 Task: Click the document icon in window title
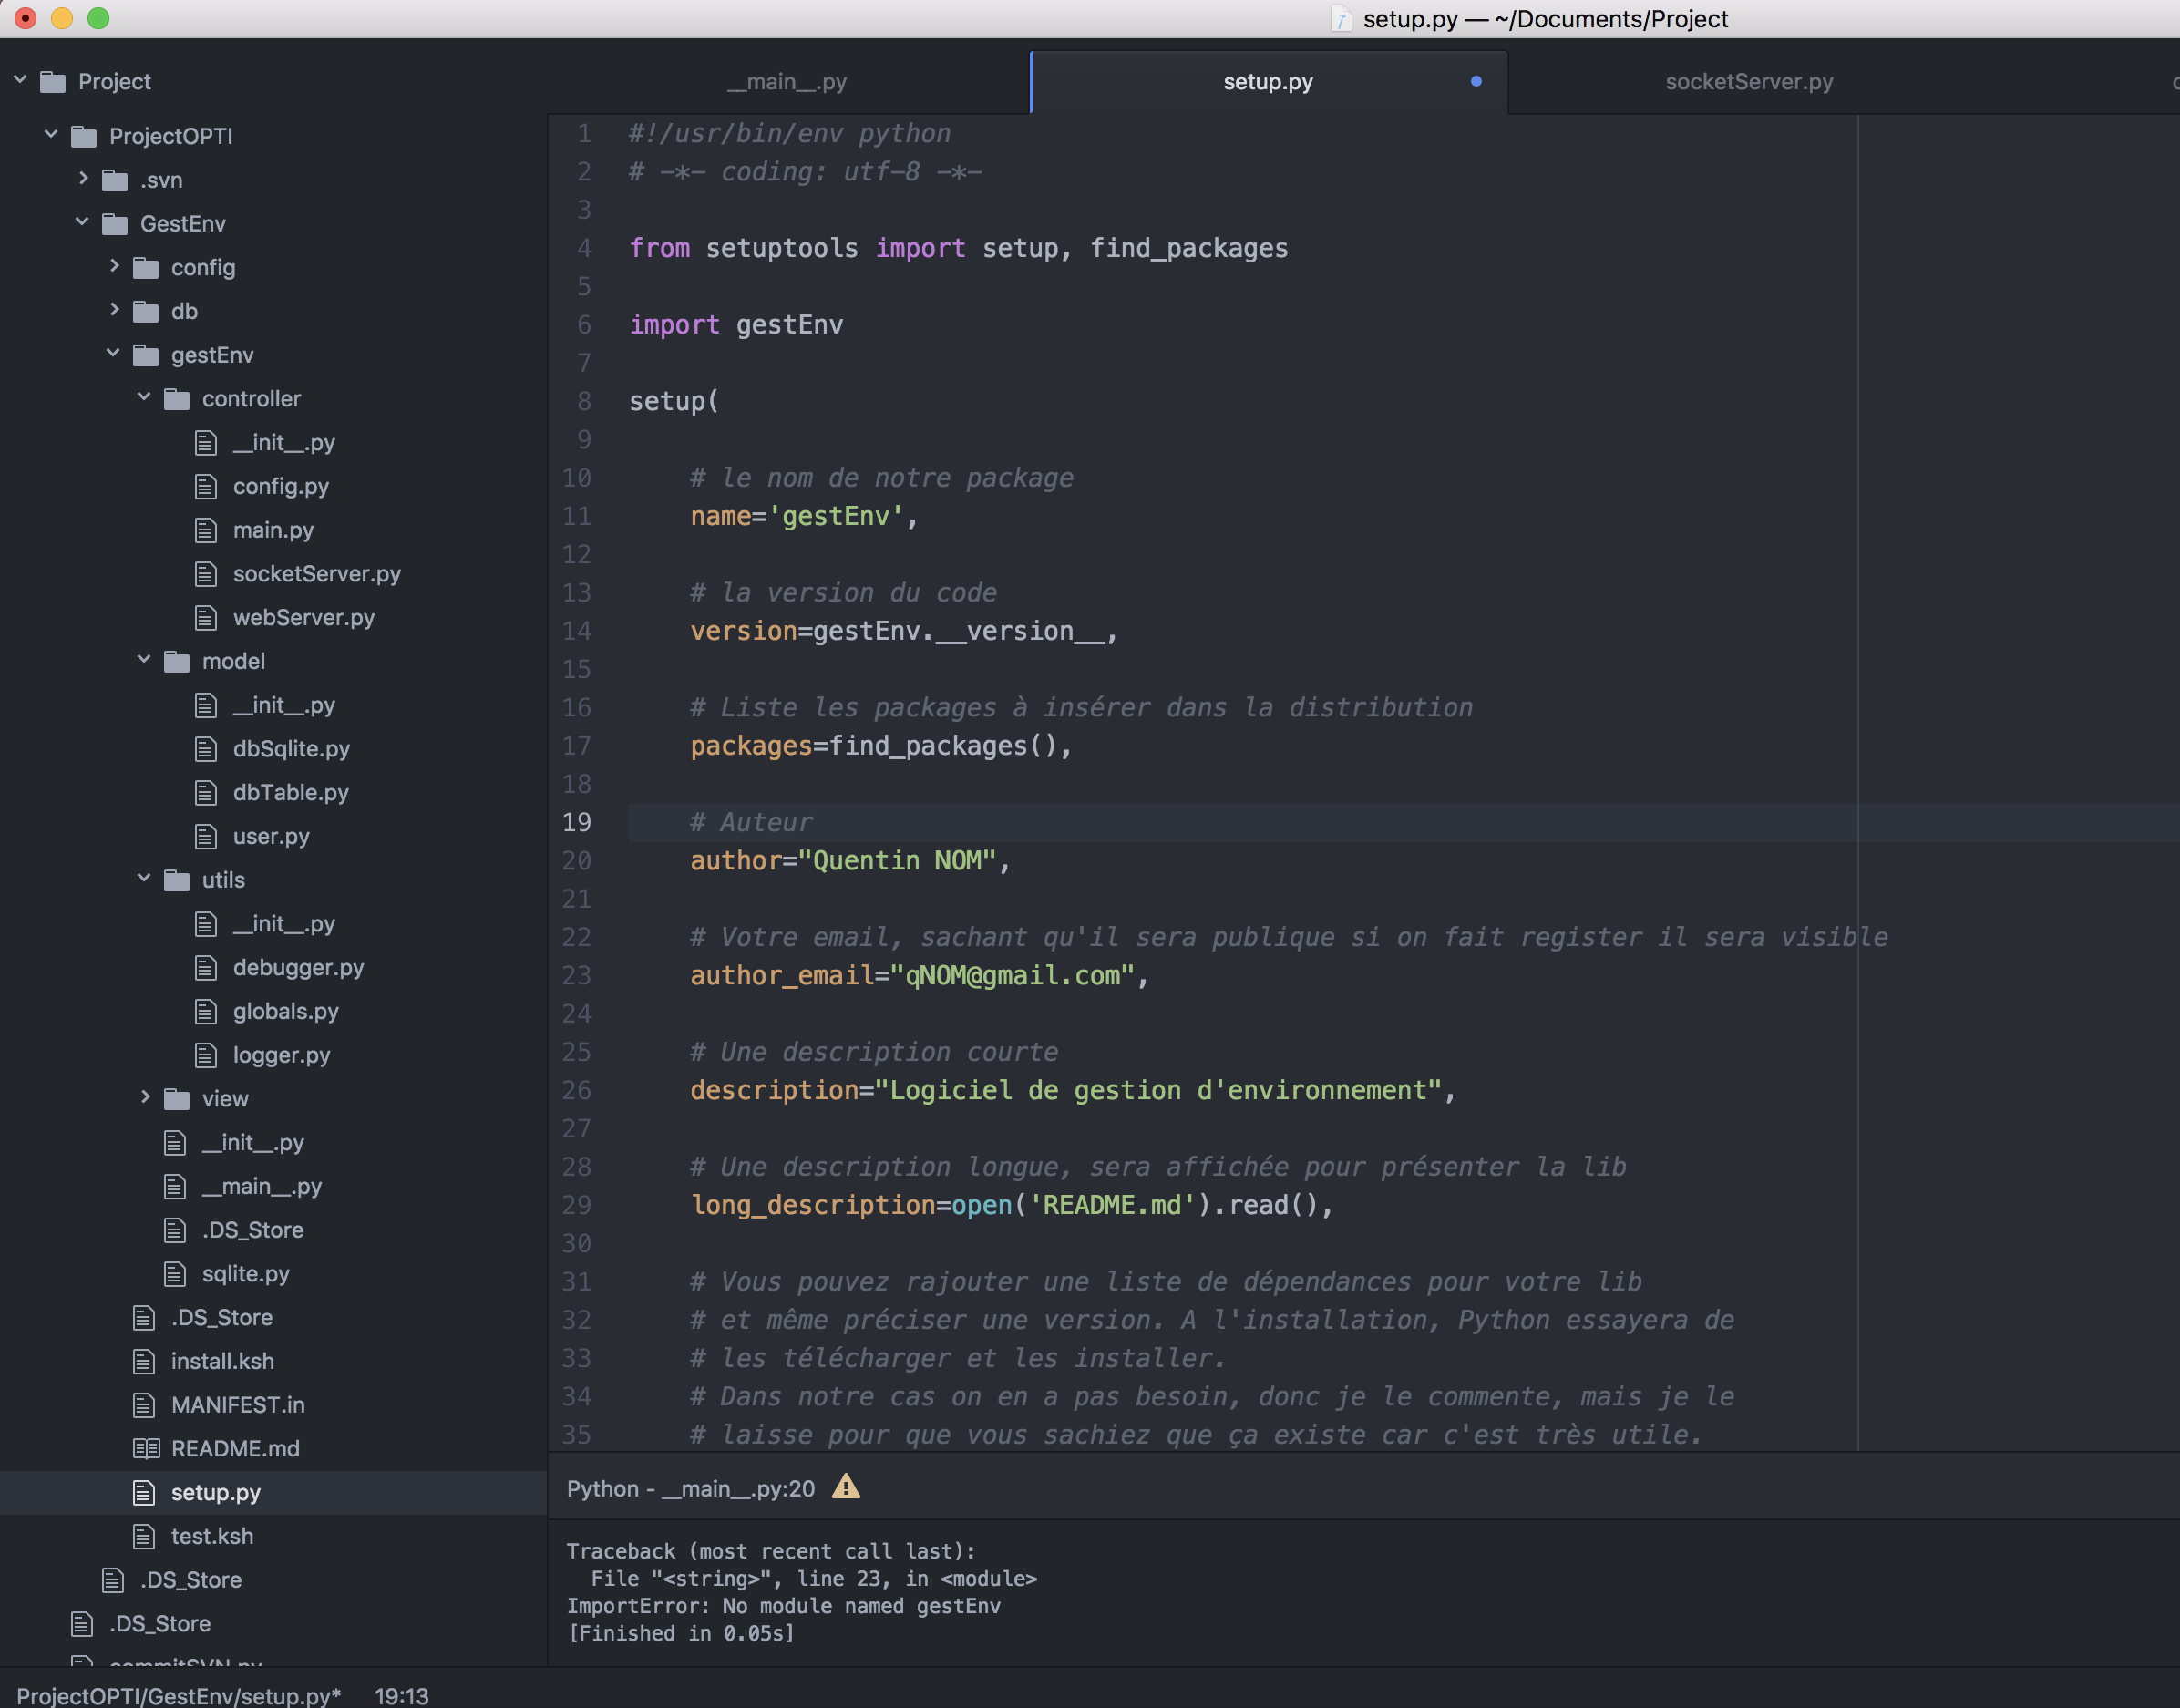point(1341,19)
